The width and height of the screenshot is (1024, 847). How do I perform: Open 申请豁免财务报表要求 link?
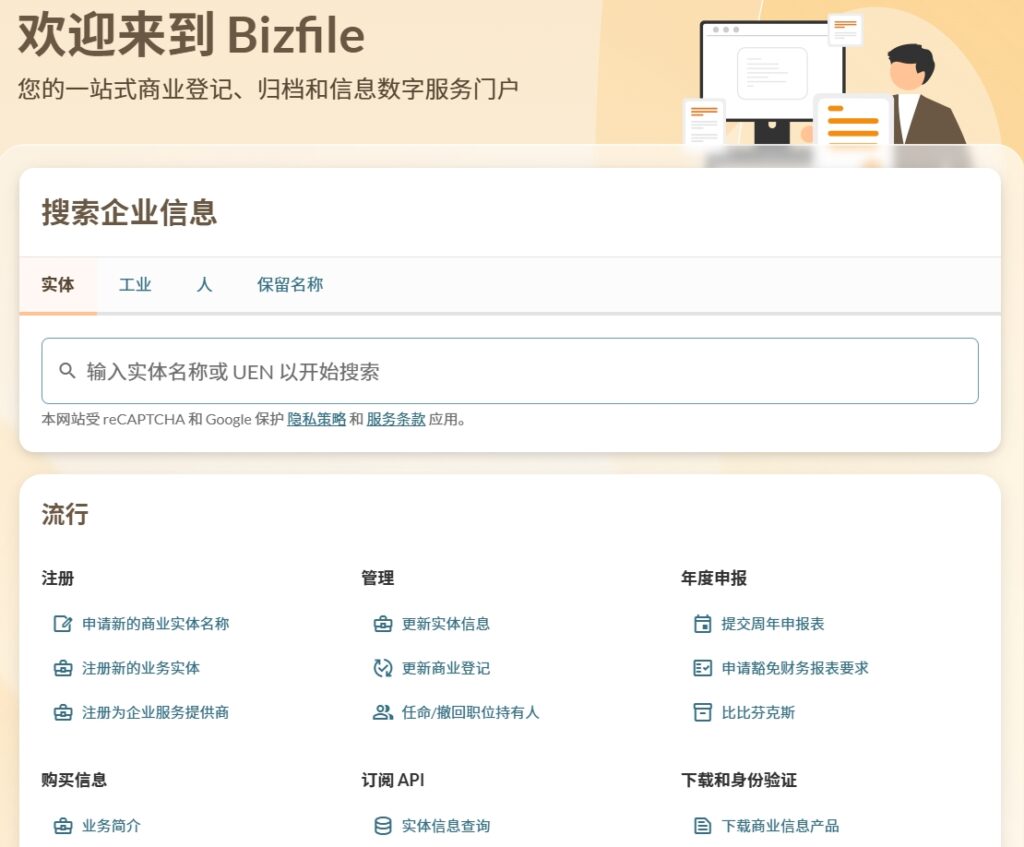795,668
